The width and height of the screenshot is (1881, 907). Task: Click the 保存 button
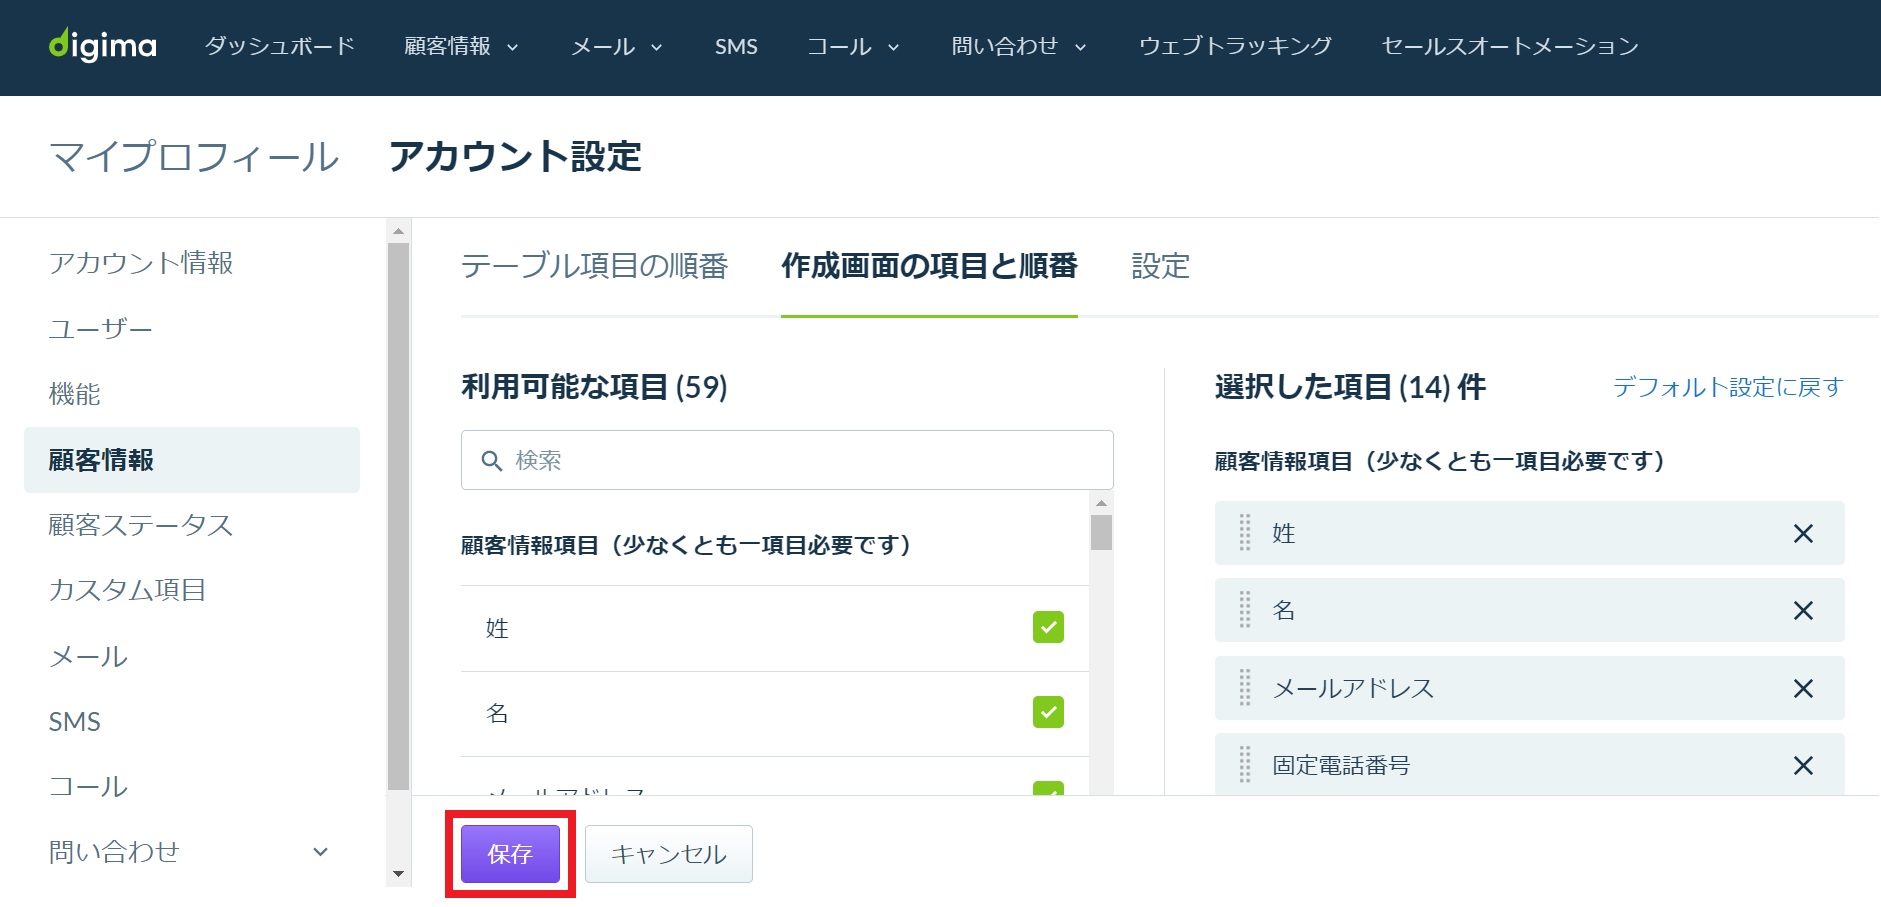pos(510,854)
